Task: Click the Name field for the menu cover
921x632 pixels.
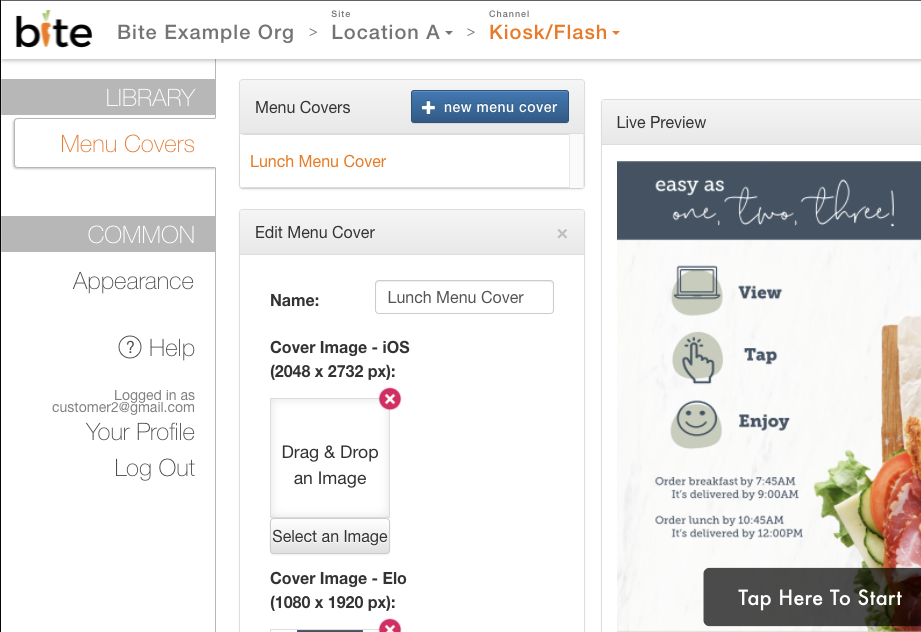Action: (463, 297)
